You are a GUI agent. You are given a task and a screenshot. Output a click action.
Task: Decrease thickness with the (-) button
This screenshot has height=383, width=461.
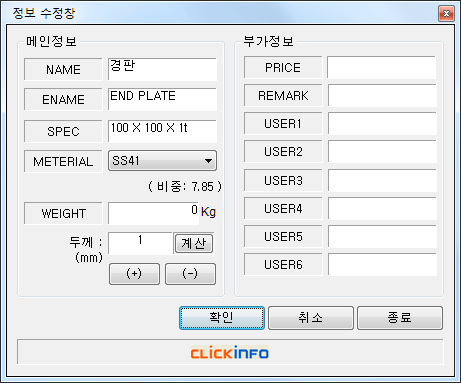190,274
